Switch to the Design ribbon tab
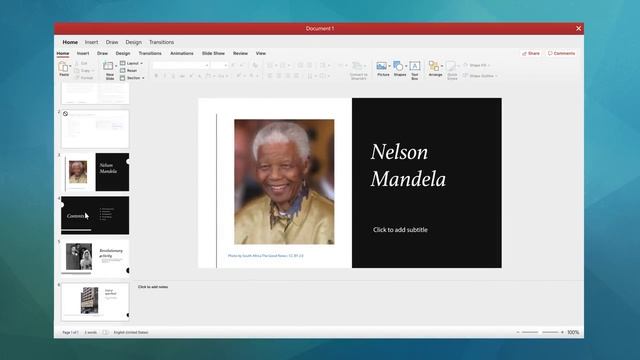Screen dimensions: 640x360 pyautogui.click(x=123, y=53)
